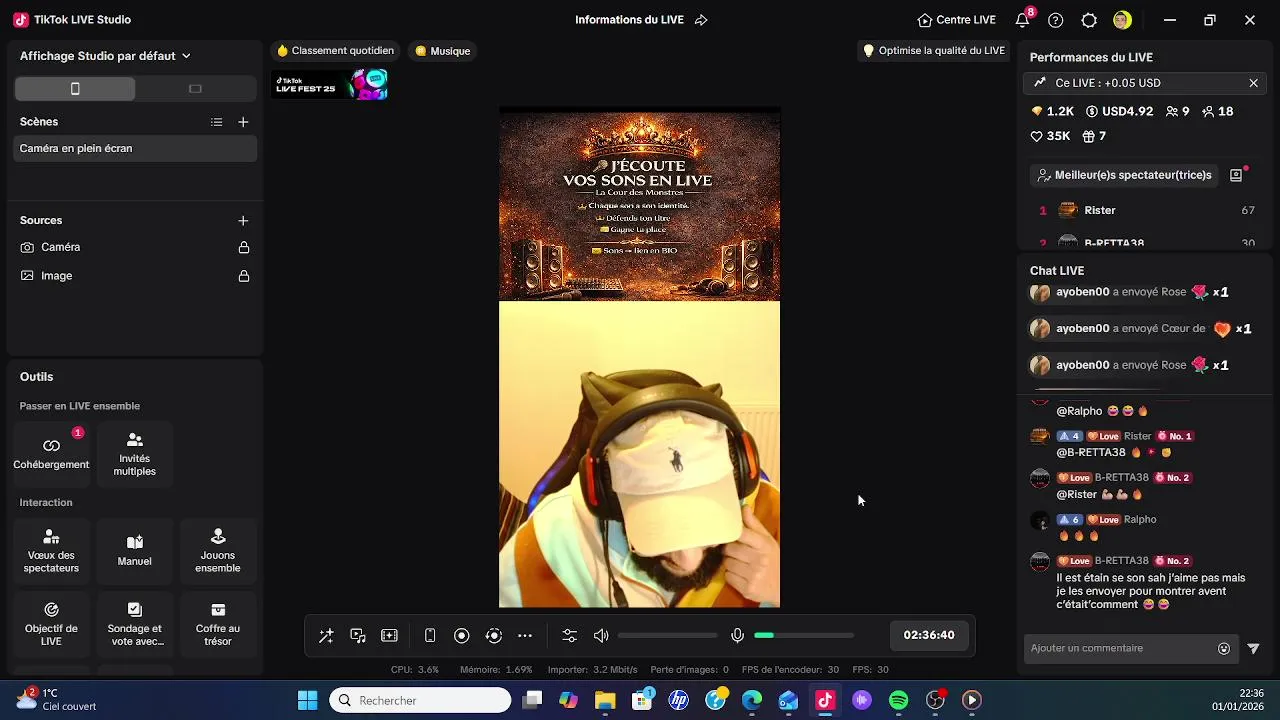Image resolution: width=1280 pixels, height=720 pixels.
Task: Start recording with the record button
Action: (x=461, y=636)
